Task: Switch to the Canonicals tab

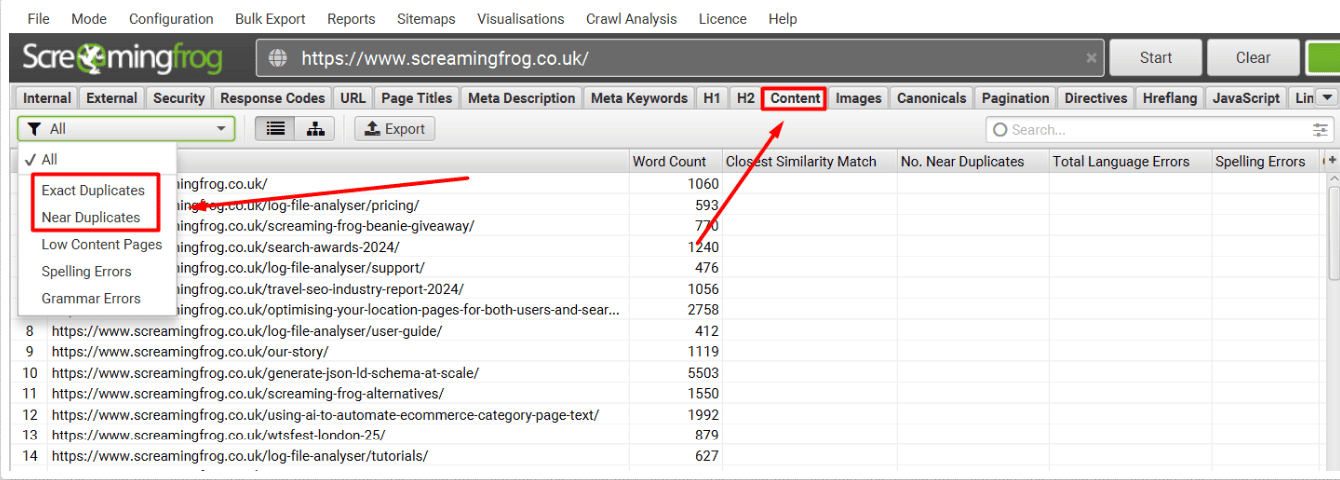Action: (931, 98)
